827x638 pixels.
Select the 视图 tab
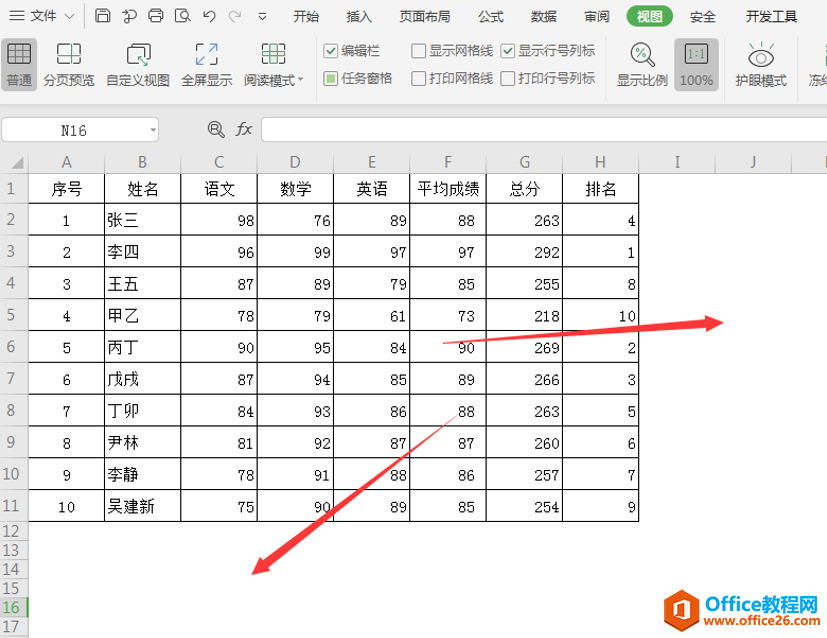click(x=649, y=17)
